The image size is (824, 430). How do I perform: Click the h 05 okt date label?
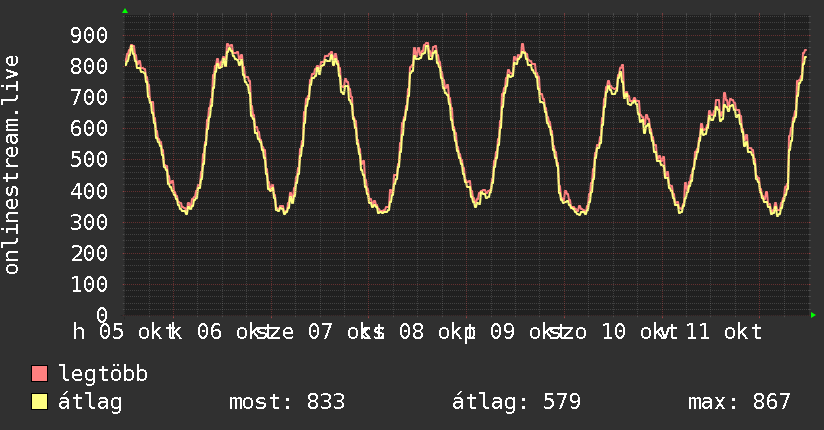tap(123, 332)
